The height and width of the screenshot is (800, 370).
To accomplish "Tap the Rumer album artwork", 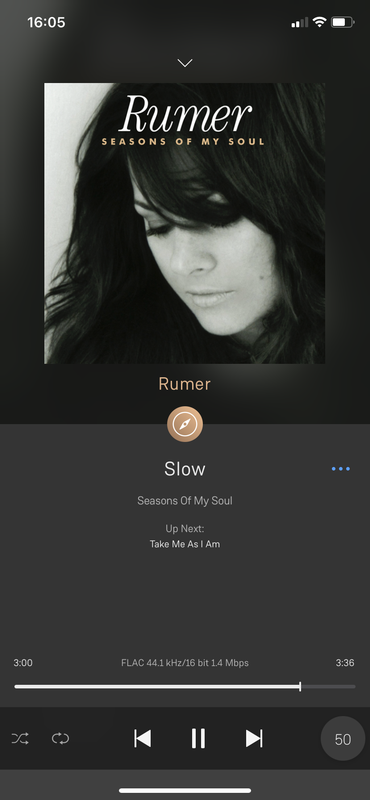I will pos(185,223).
